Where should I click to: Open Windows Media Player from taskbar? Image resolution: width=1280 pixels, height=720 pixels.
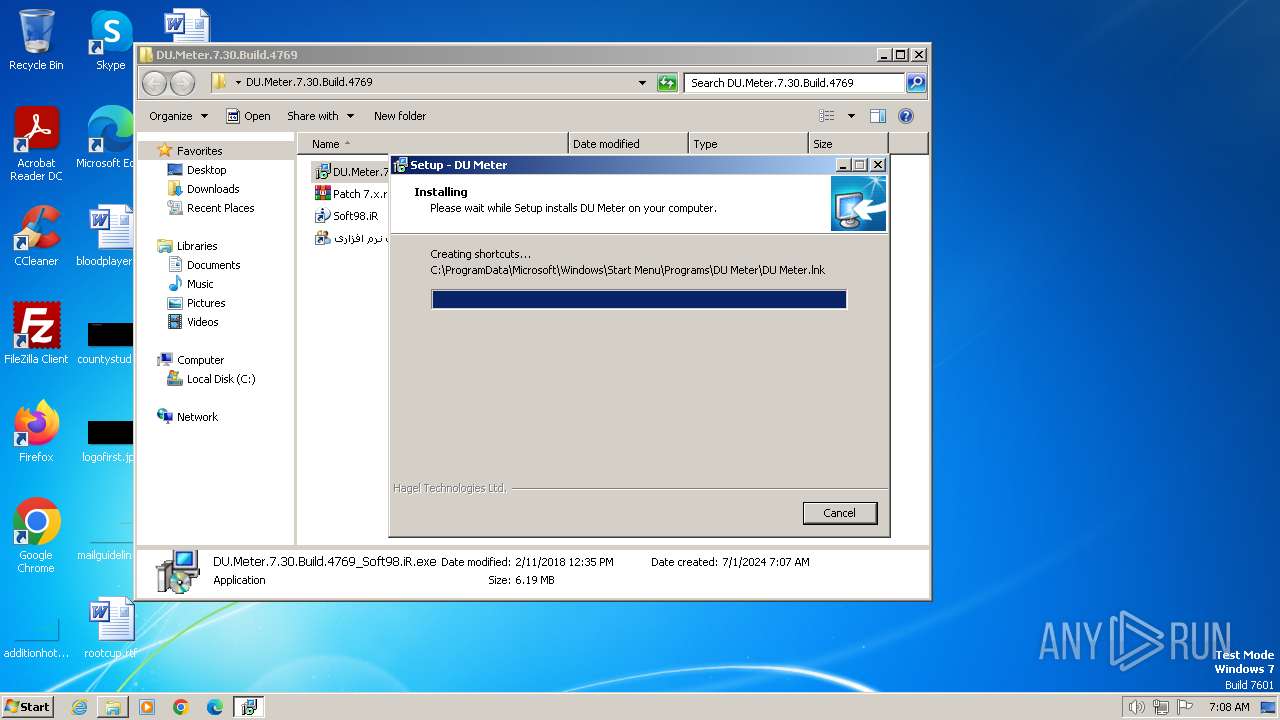click(147, 707)
